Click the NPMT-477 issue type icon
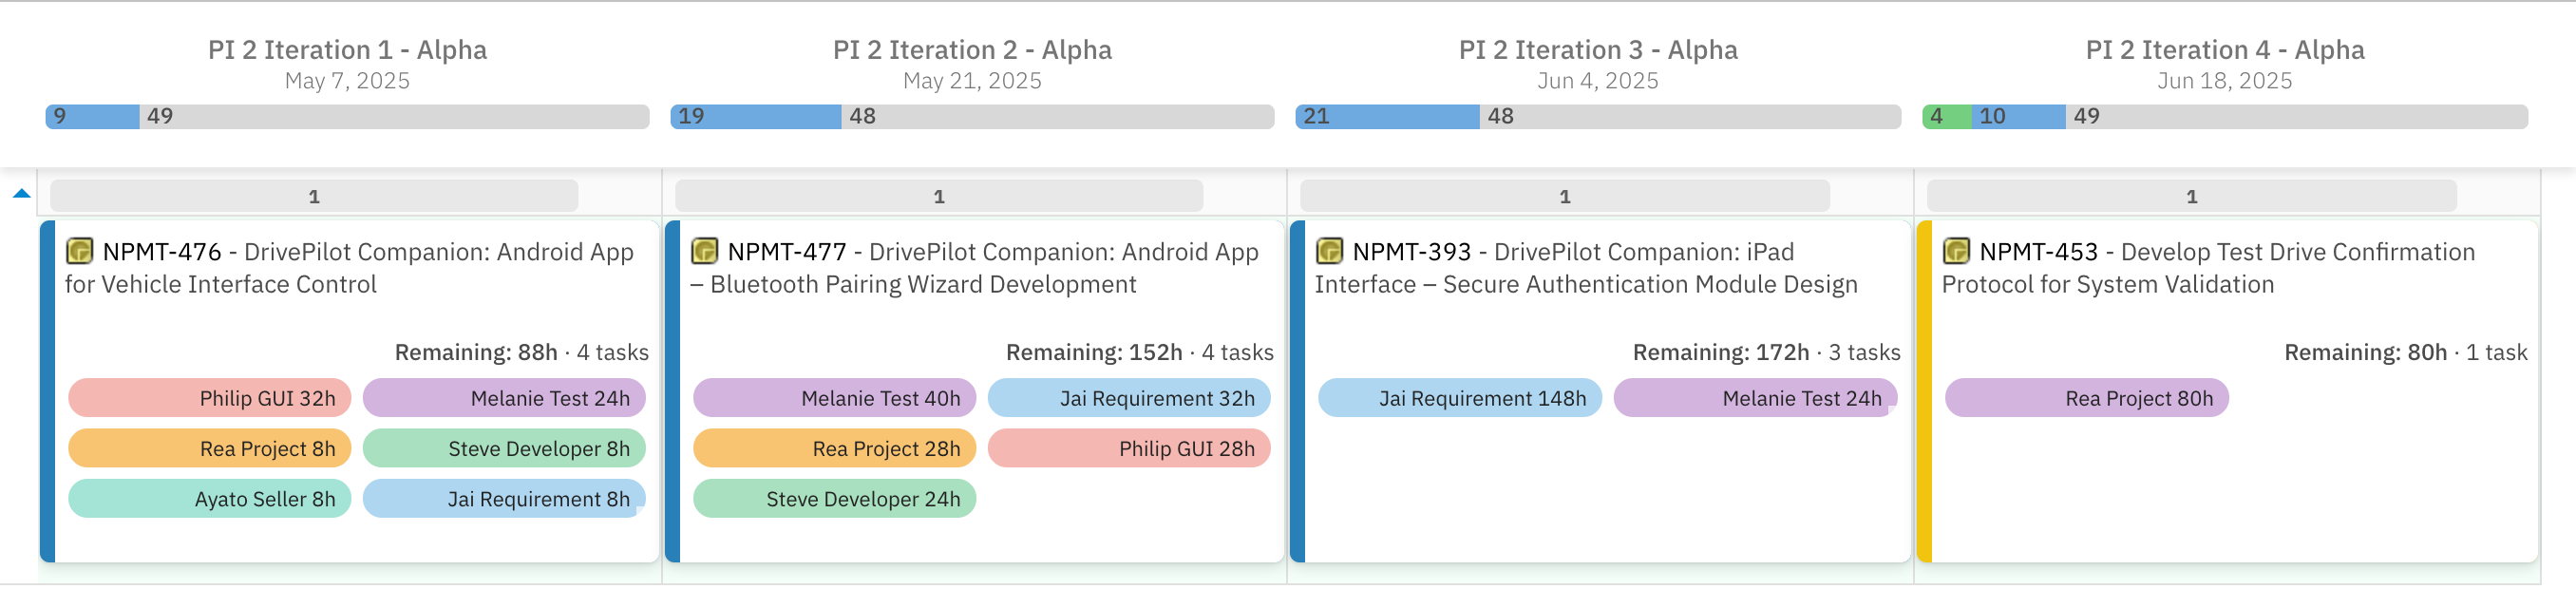 point(704,250)
